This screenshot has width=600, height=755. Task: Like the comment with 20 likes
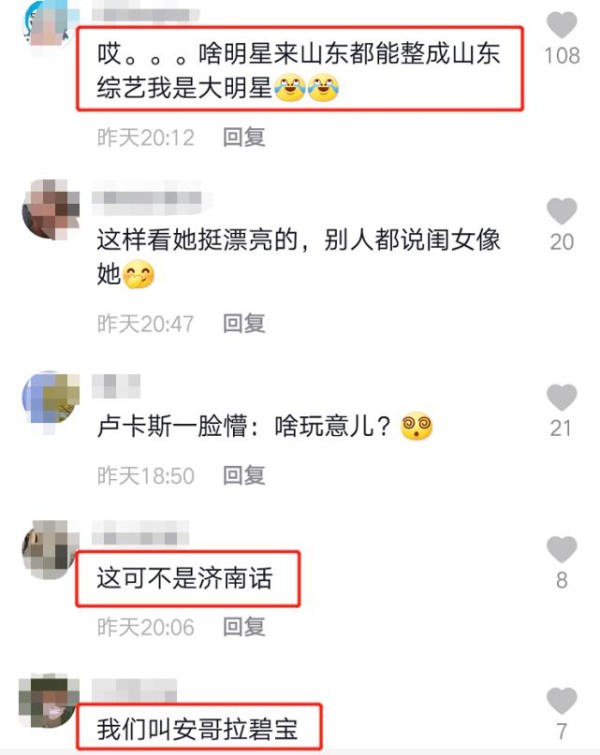pyautogui.click(x=561, y=211)
